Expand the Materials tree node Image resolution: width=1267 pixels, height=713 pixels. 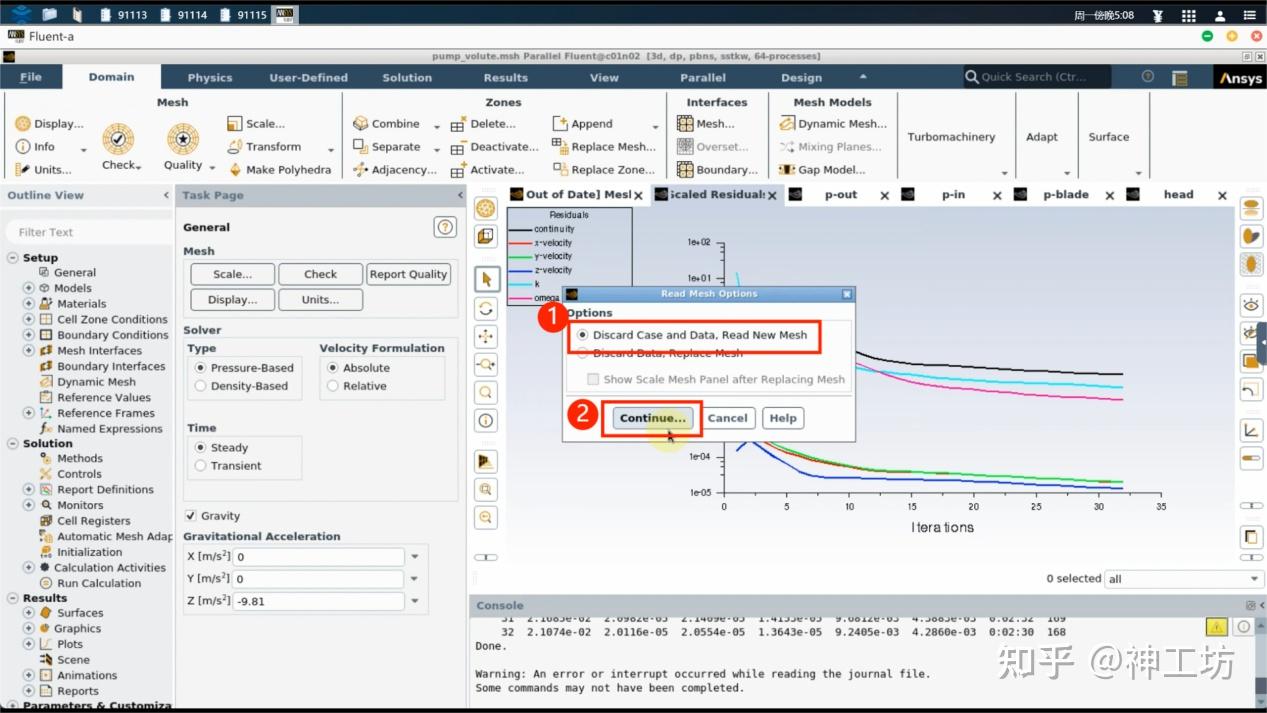coord(28,303)
